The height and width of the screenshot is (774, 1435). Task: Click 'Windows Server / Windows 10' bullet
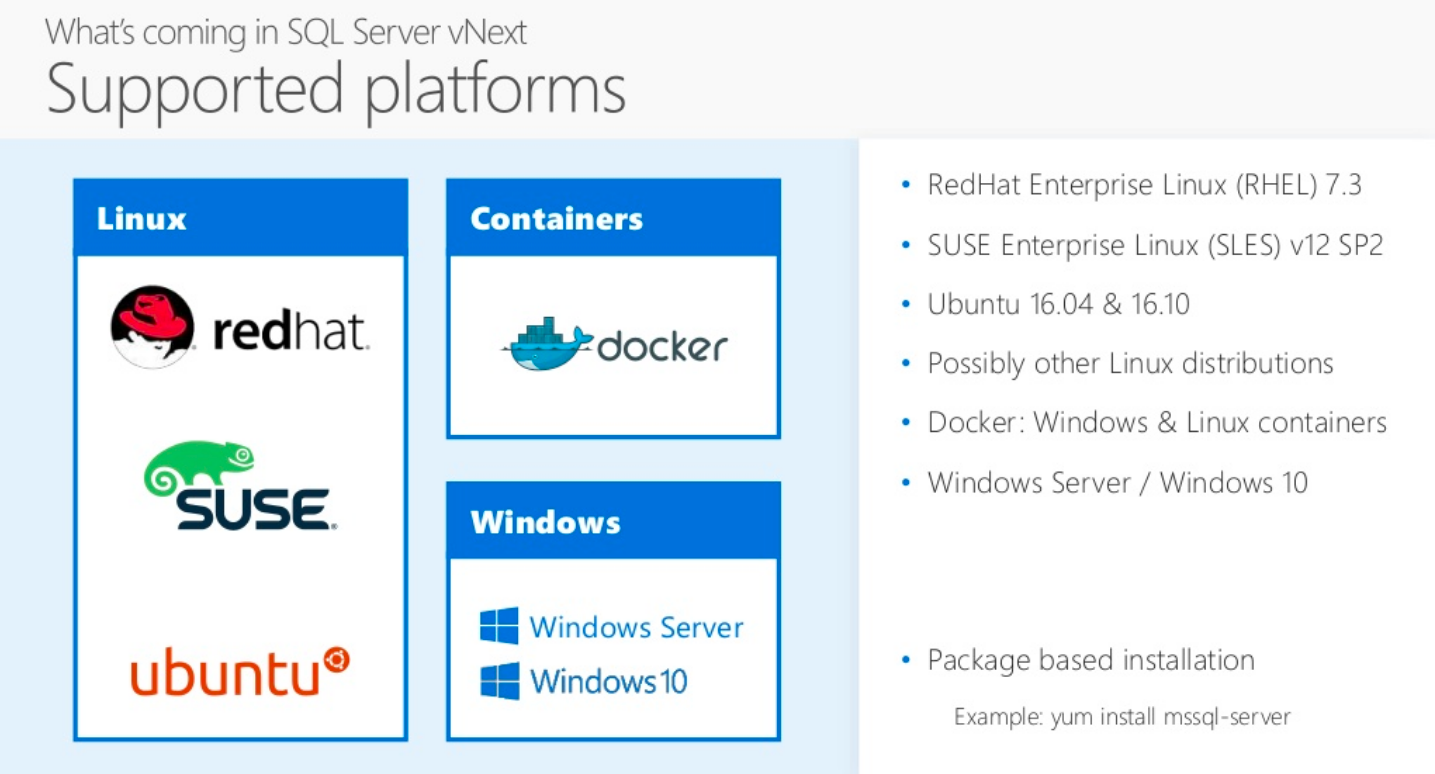pyautogui.click(x=1117, y=482)
